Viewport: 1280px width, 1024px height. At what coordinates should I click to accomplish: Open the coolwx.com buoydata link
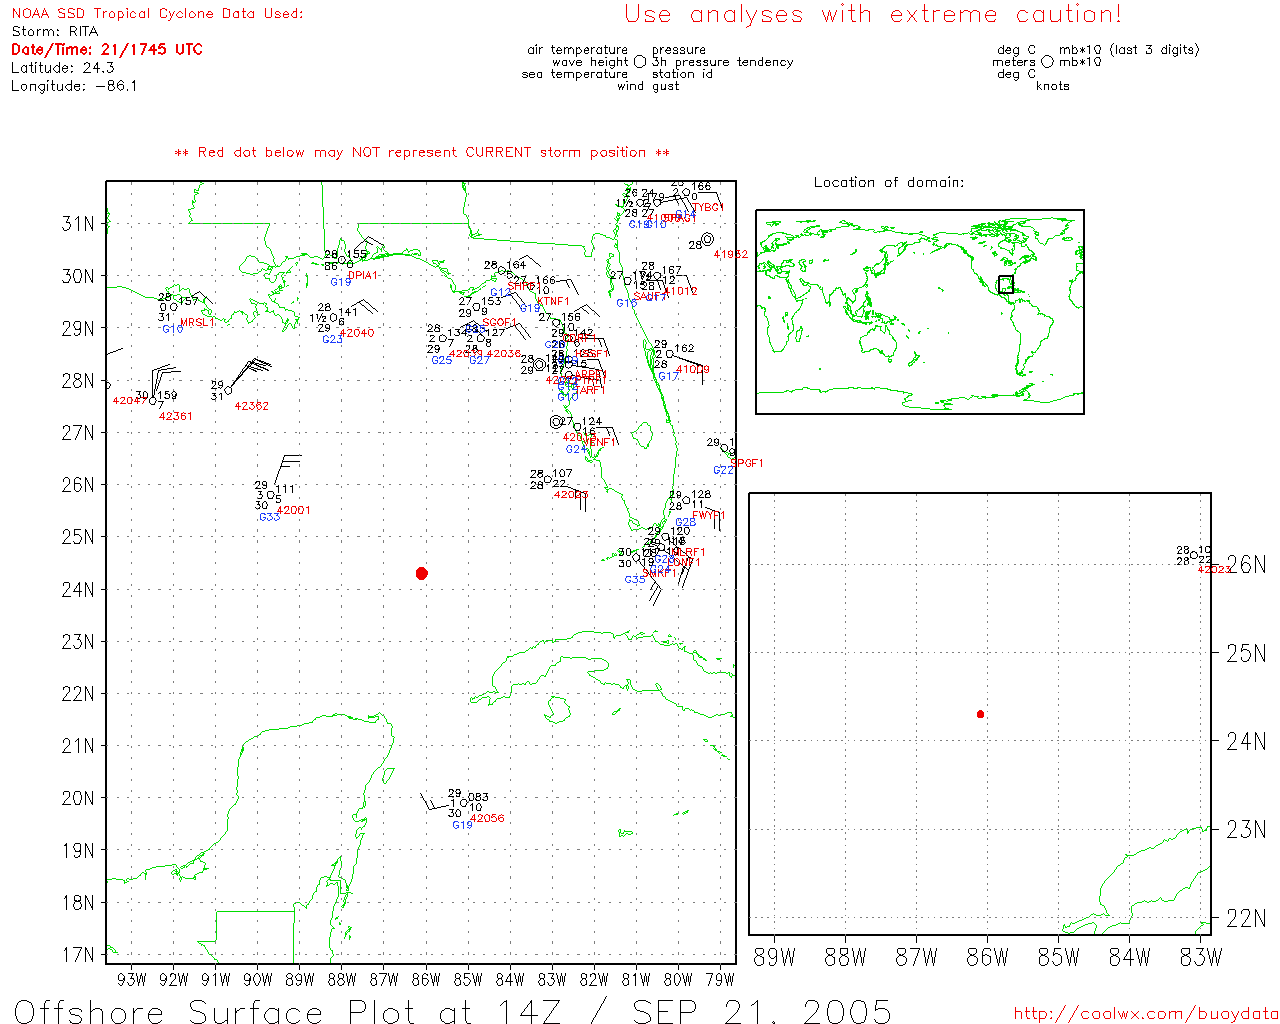[x=1146, y=1014]
